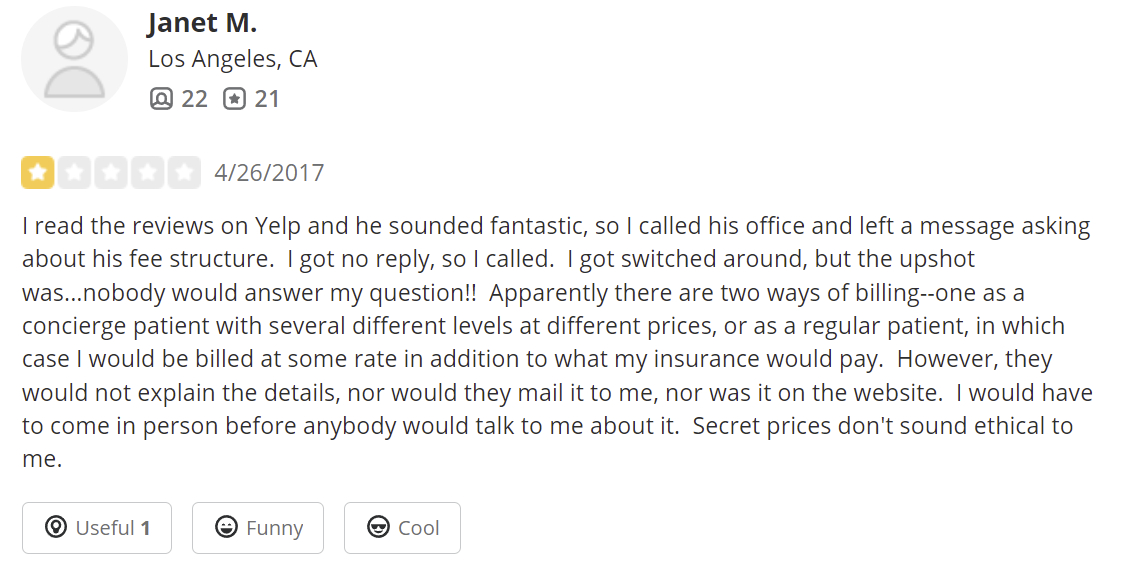Click the second empty rating star
Viewport: 1128px width, 575px height.
pos(74,172)
